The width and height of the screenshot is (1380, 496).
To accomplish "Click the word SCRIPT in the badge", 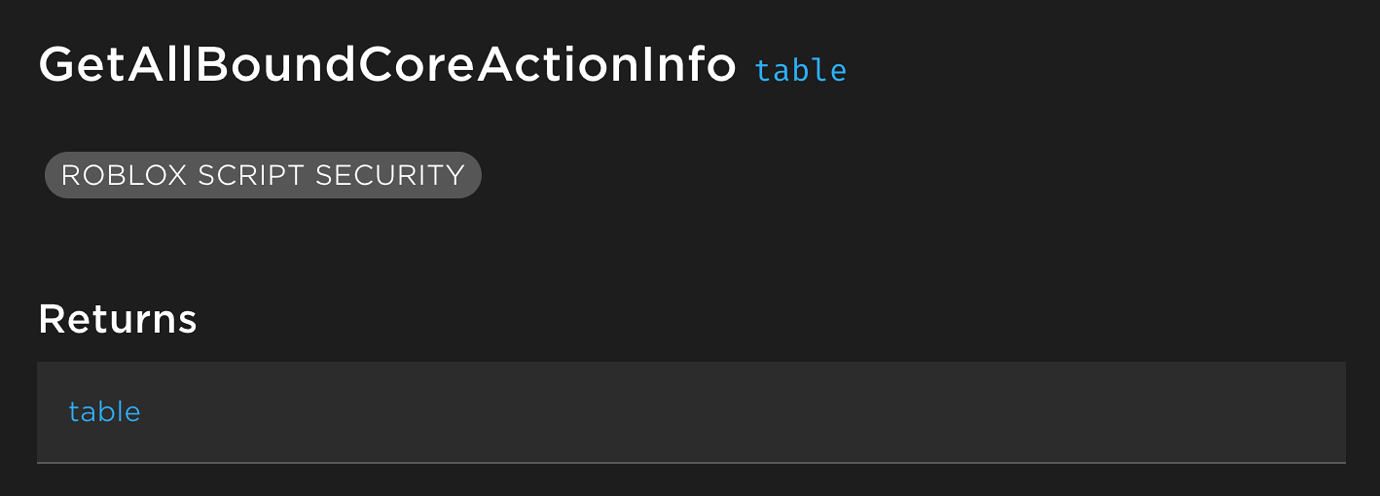I will pyautogui.click(x=250, y=175).
